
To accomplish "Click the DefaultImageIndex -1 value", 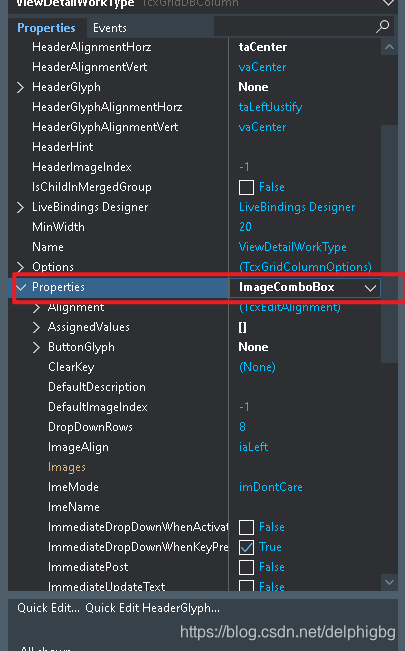I will point(244,407).
